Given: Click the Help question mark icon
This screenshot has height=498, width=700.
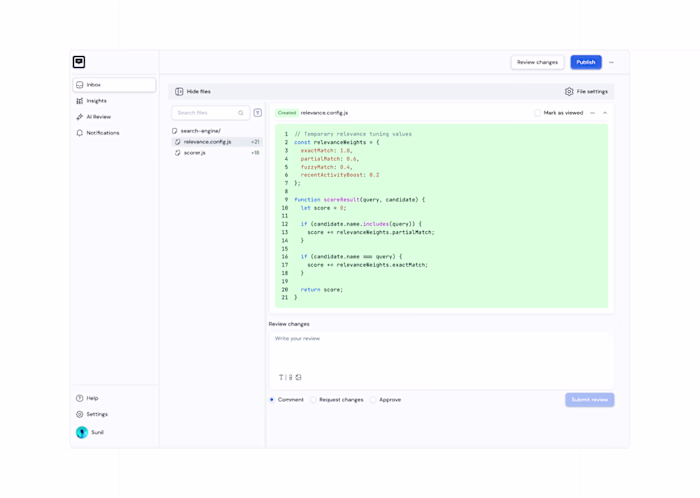Looking at the screenshot, I should tap(79, 398).
